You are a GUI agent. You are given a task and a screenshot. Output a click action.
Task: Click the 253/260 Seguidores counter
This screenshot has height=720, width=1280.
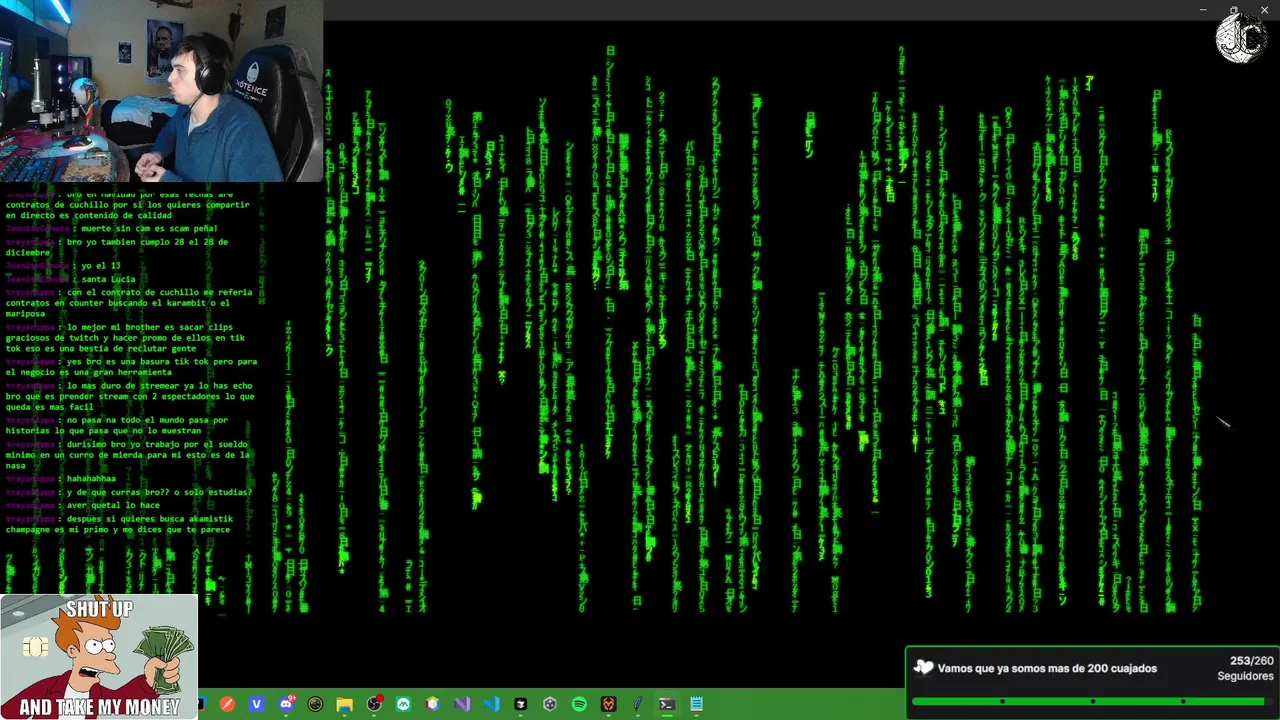point(1246,668)
